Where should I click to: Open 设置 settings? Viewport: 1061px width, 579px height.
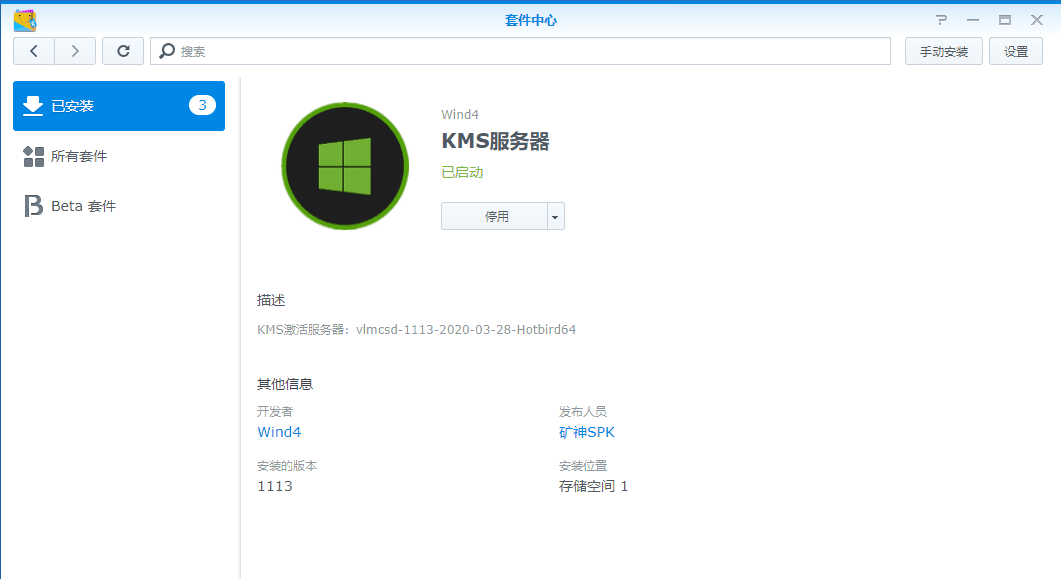pos(1016,51)
